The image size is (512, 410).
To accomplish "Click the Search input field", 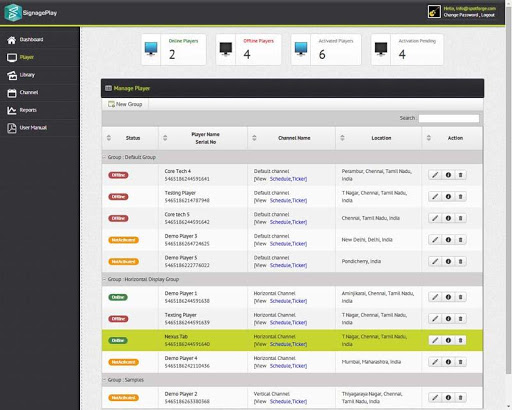I will pos(449,118).
